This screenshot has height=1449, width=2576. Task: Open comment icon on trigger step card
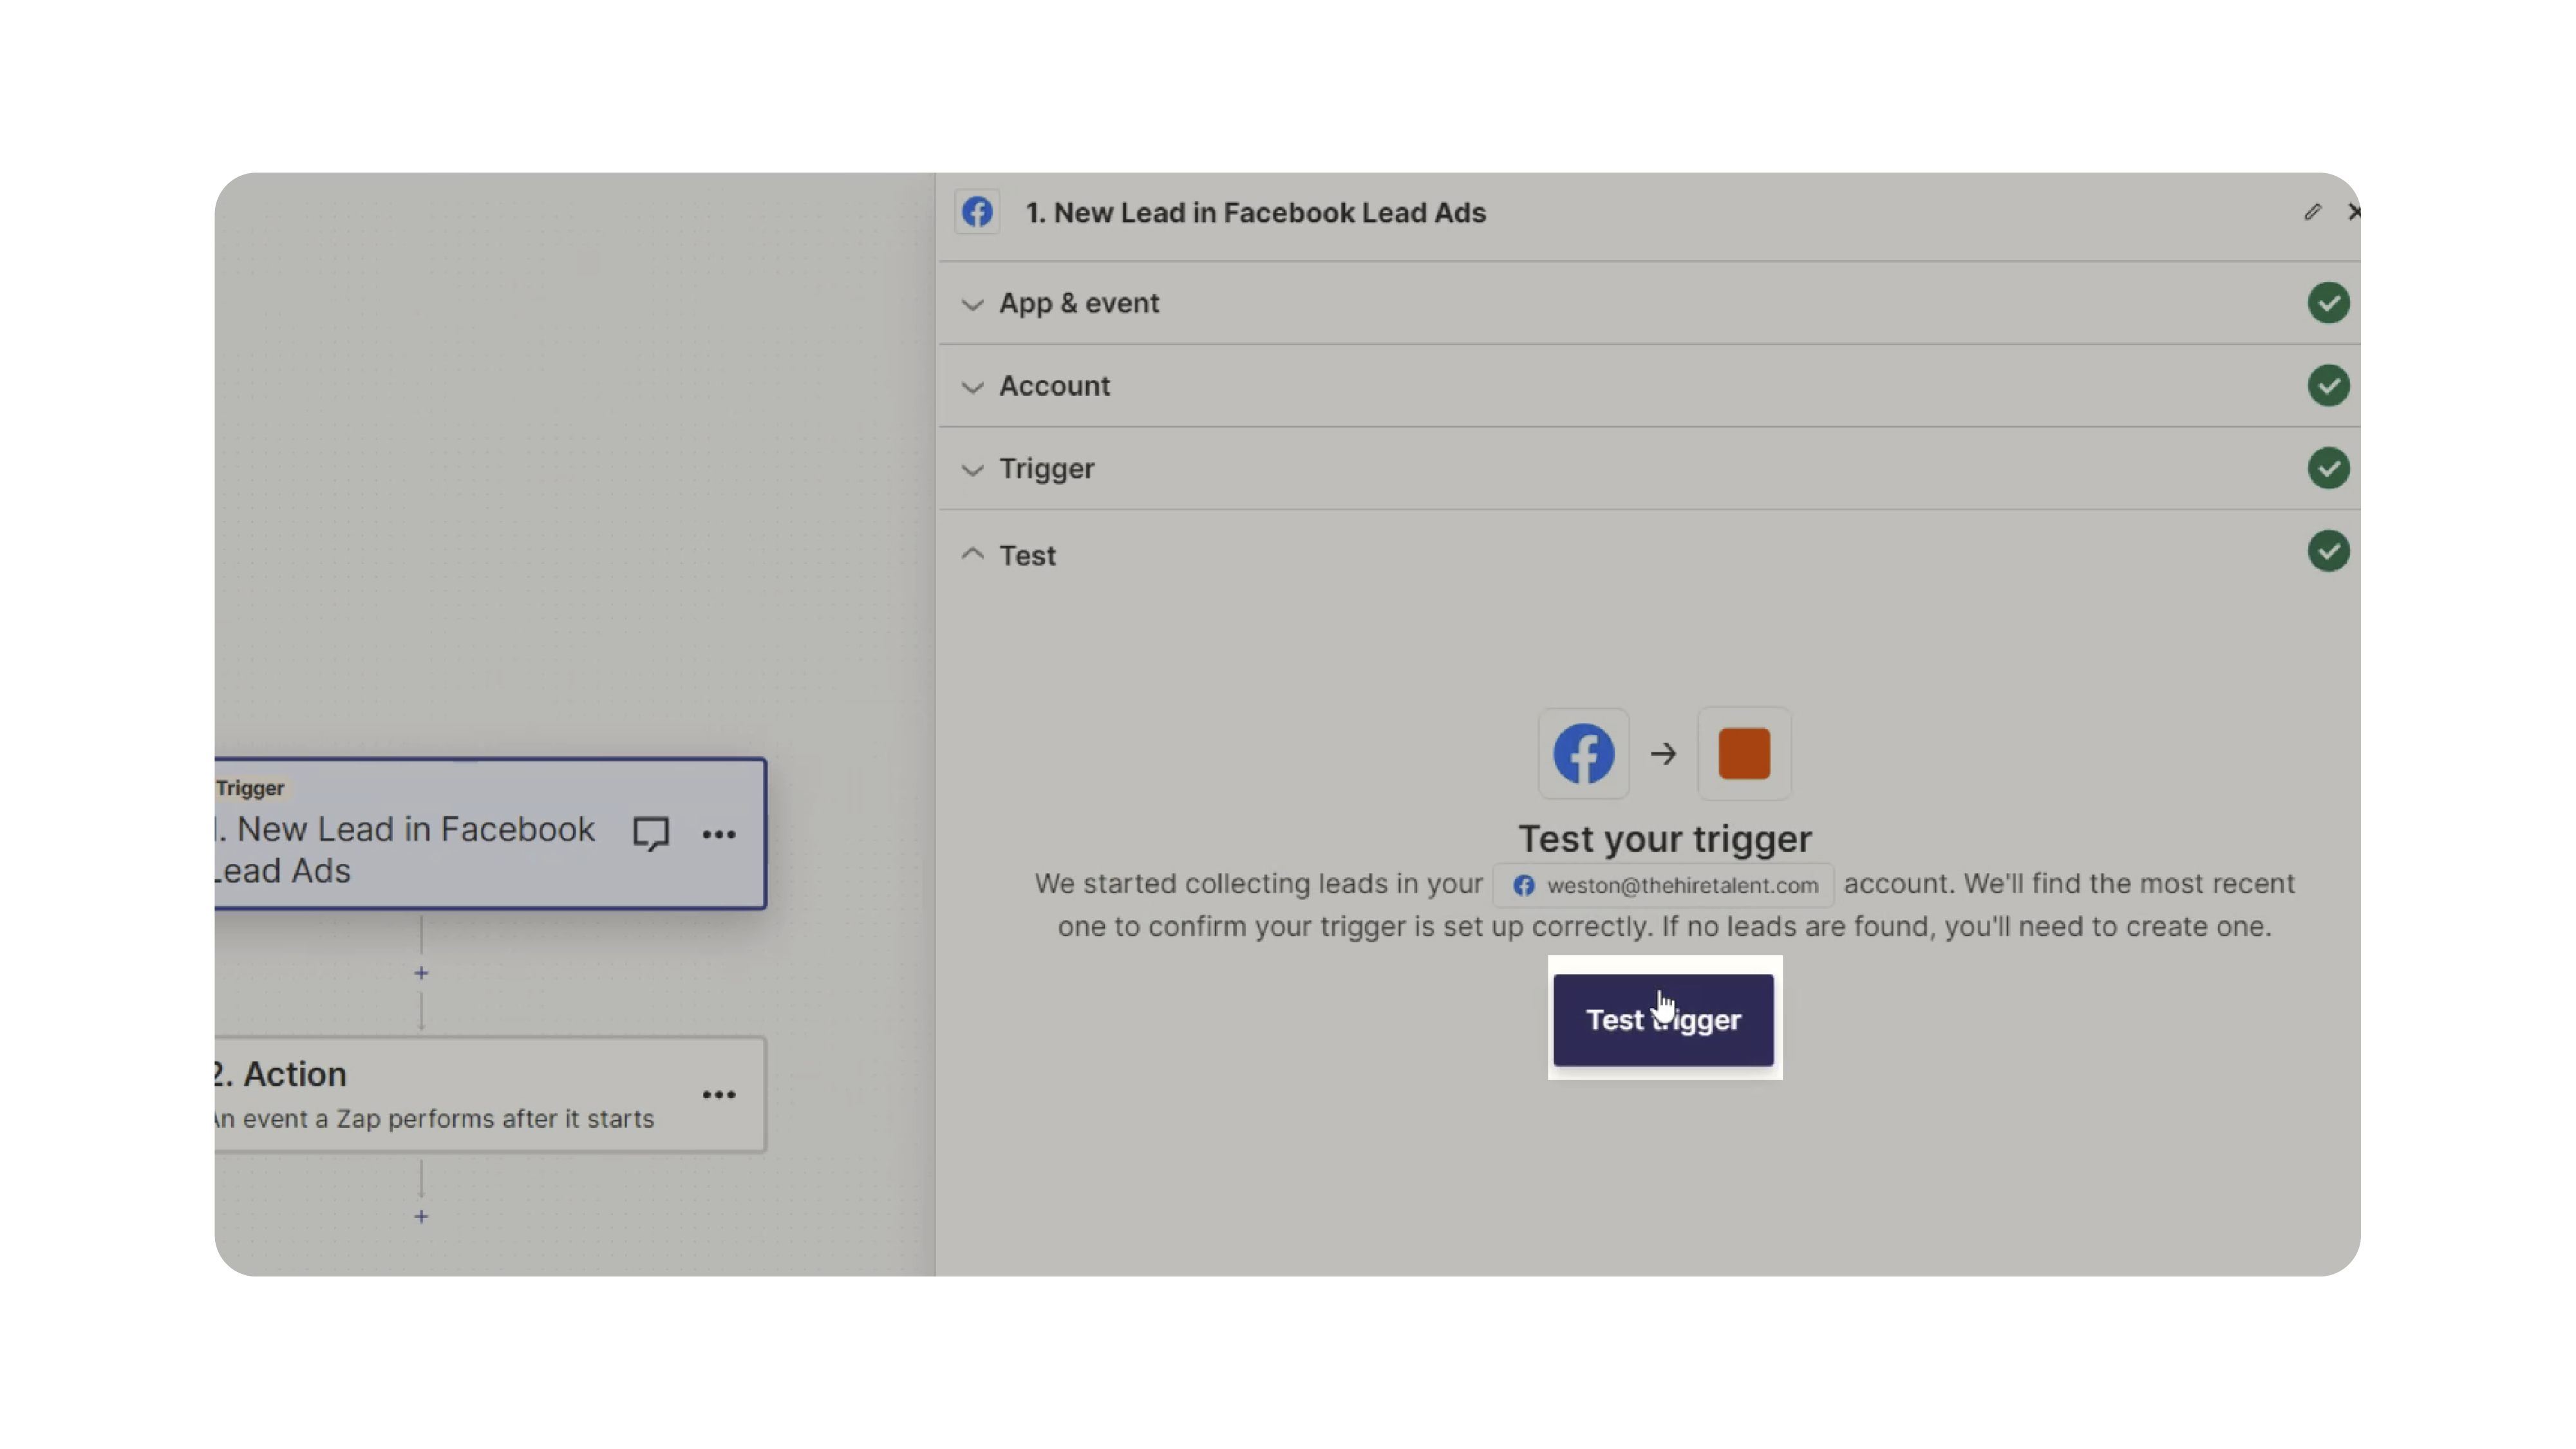tap(651, 833)
